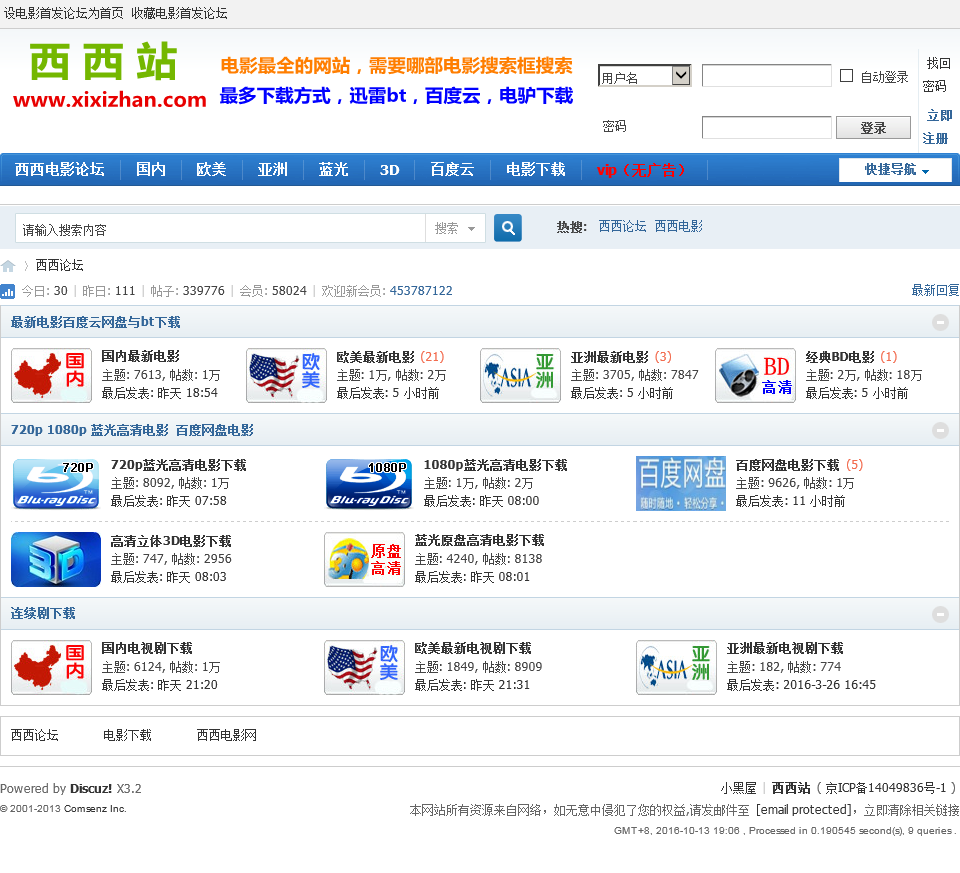Click the footer 电影下载 link

[127, 735]
